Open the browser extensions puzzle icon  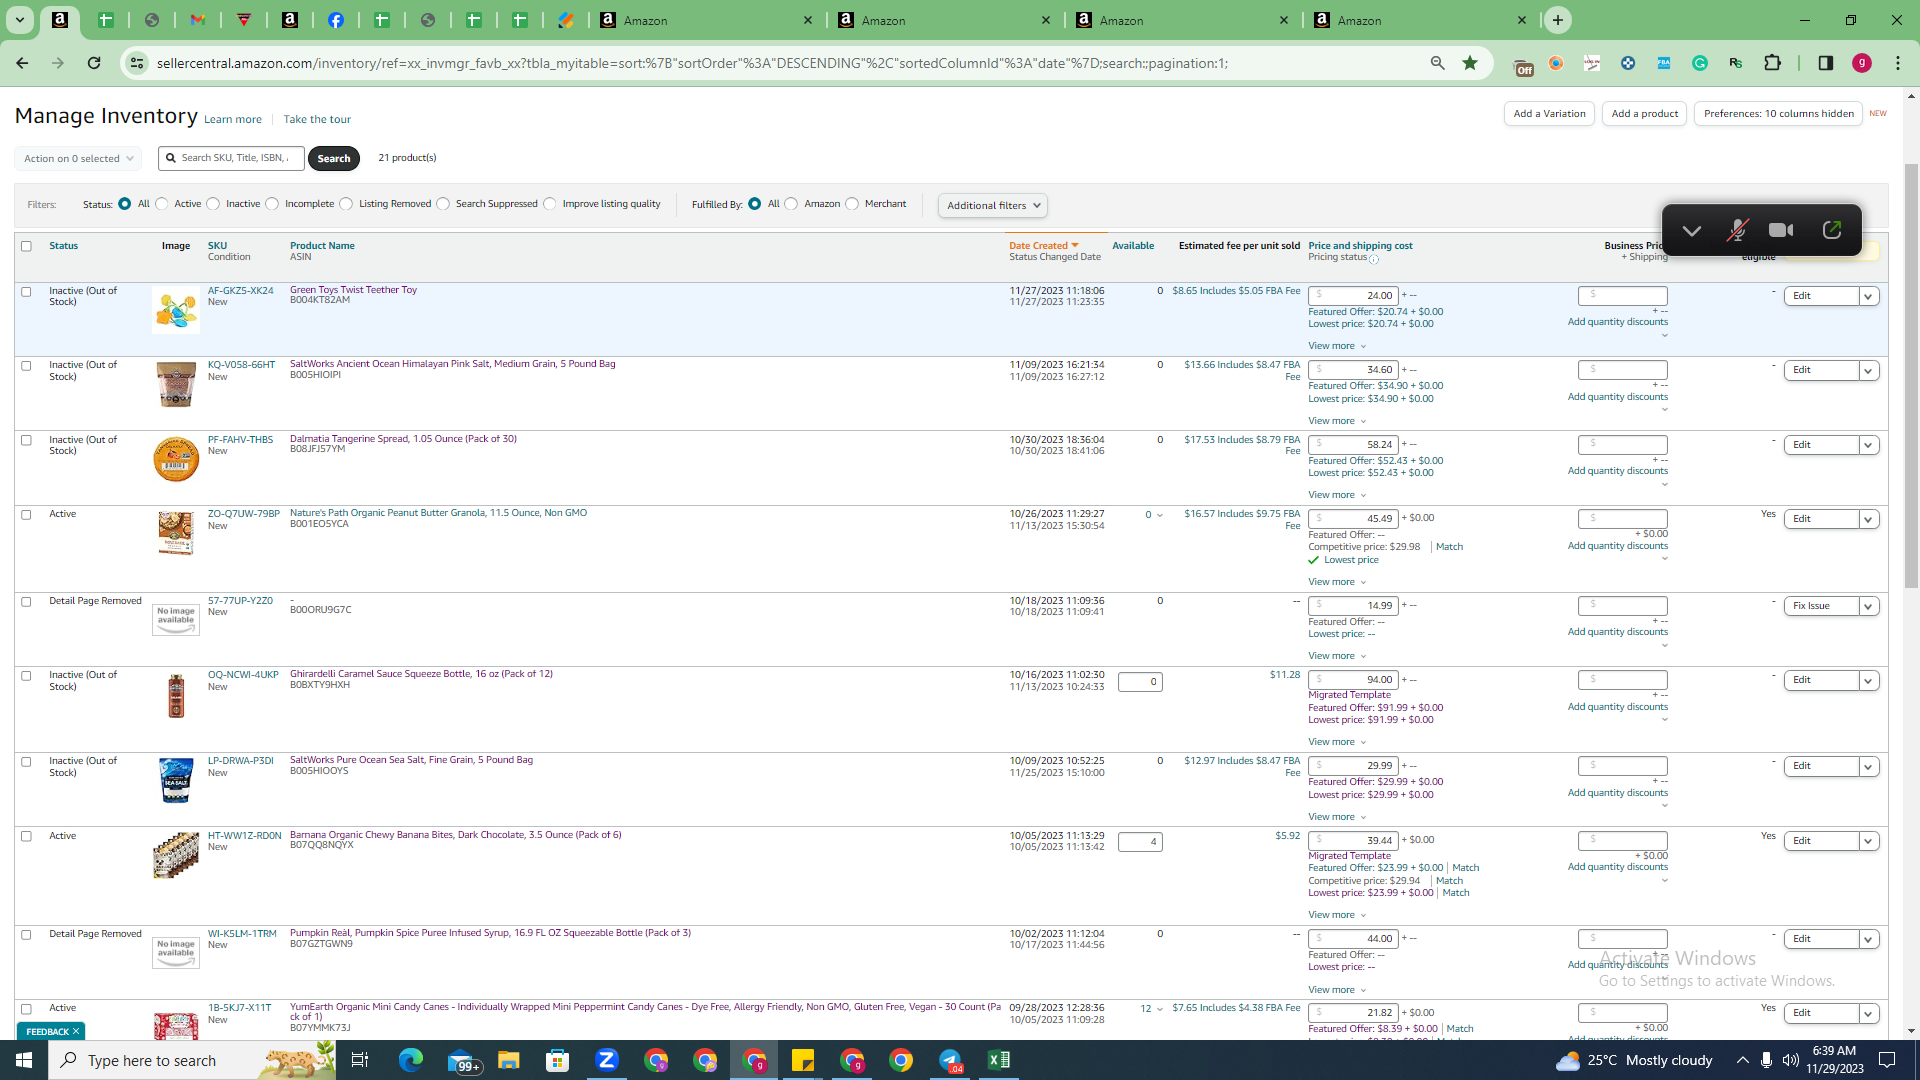(x=1772, y=63)
